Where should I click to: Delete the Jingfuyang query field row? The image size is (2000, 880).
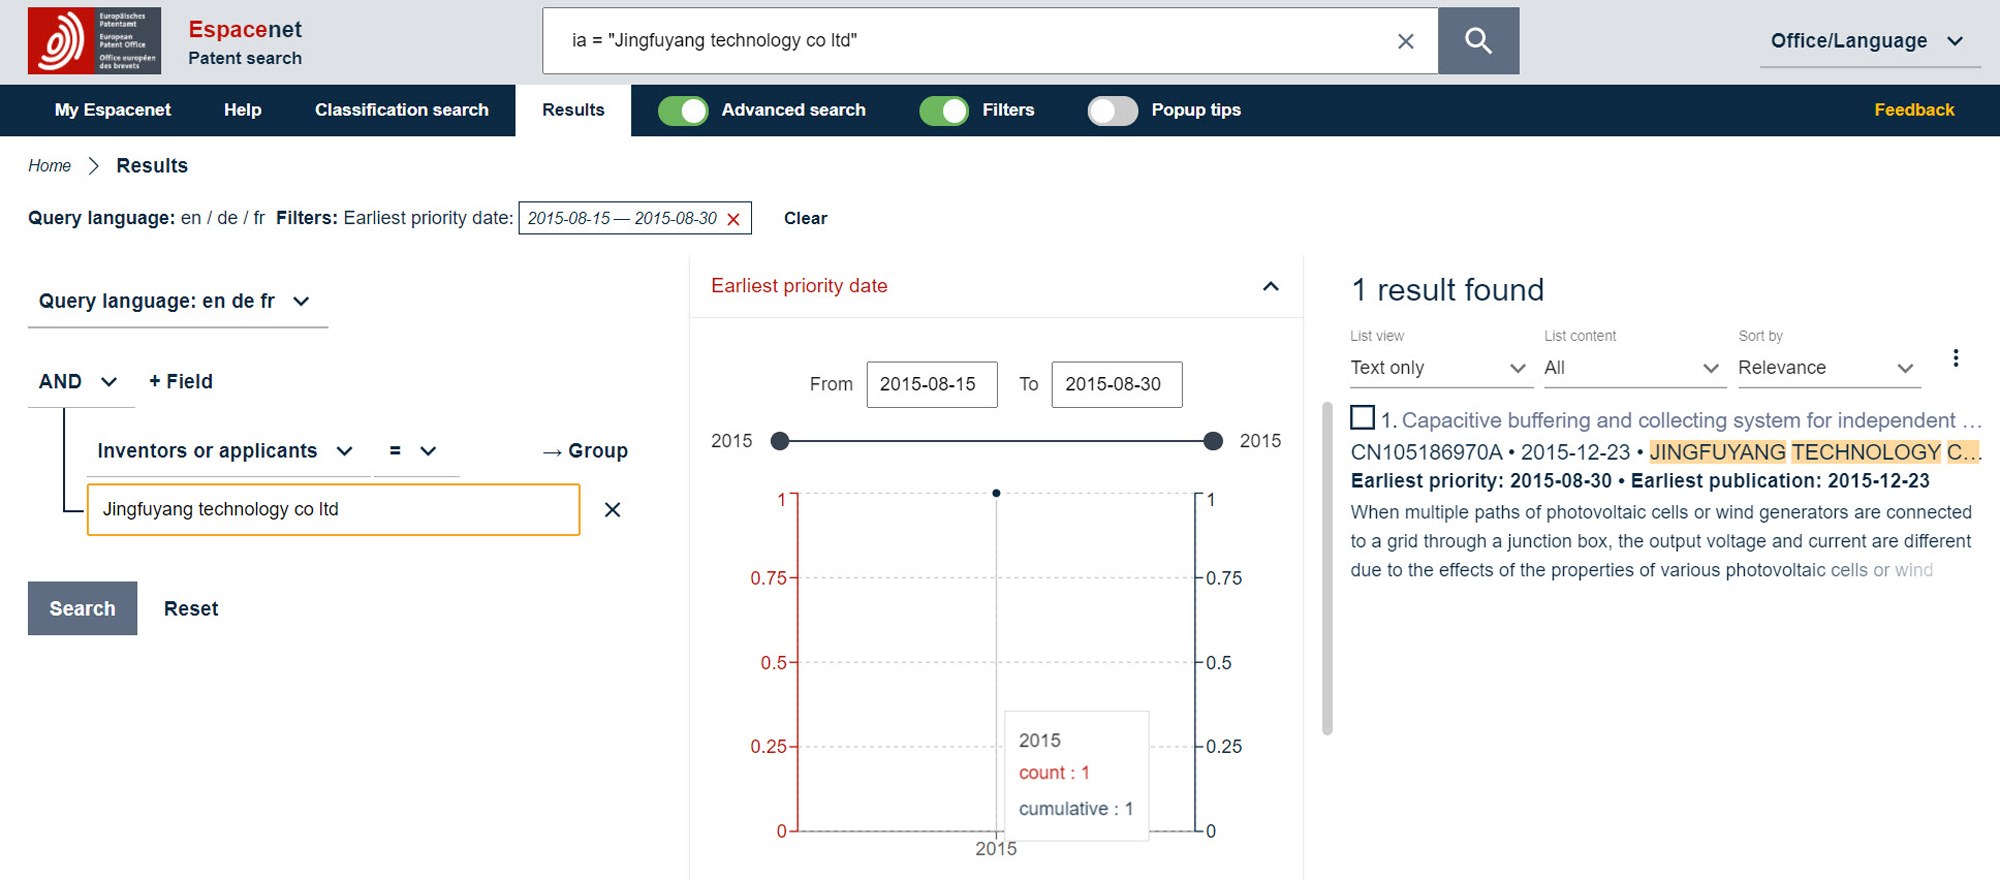(612, 510)
